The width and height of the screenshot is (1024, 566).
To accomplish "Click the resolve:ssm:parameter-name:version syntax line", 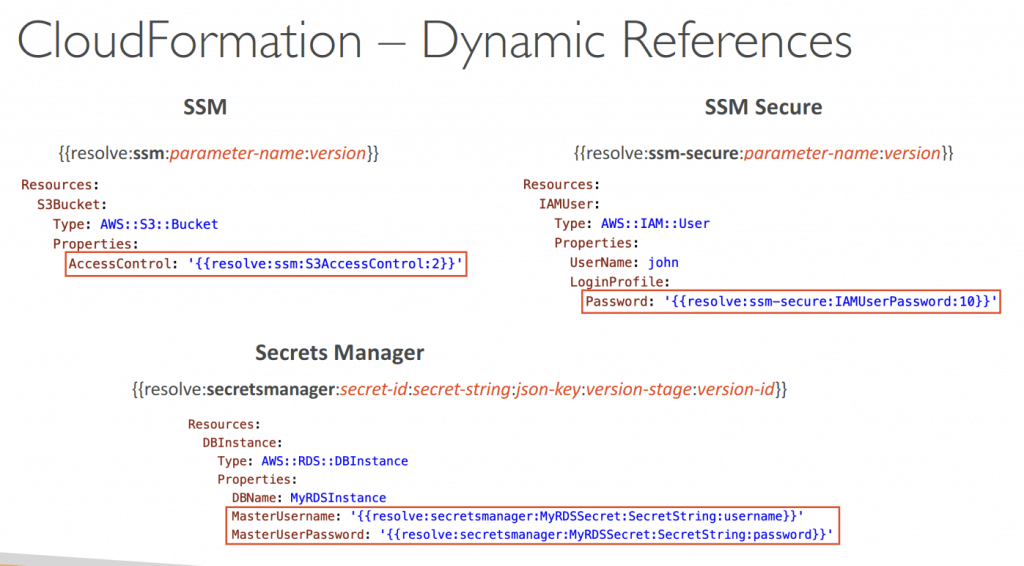I will [219, 153].
